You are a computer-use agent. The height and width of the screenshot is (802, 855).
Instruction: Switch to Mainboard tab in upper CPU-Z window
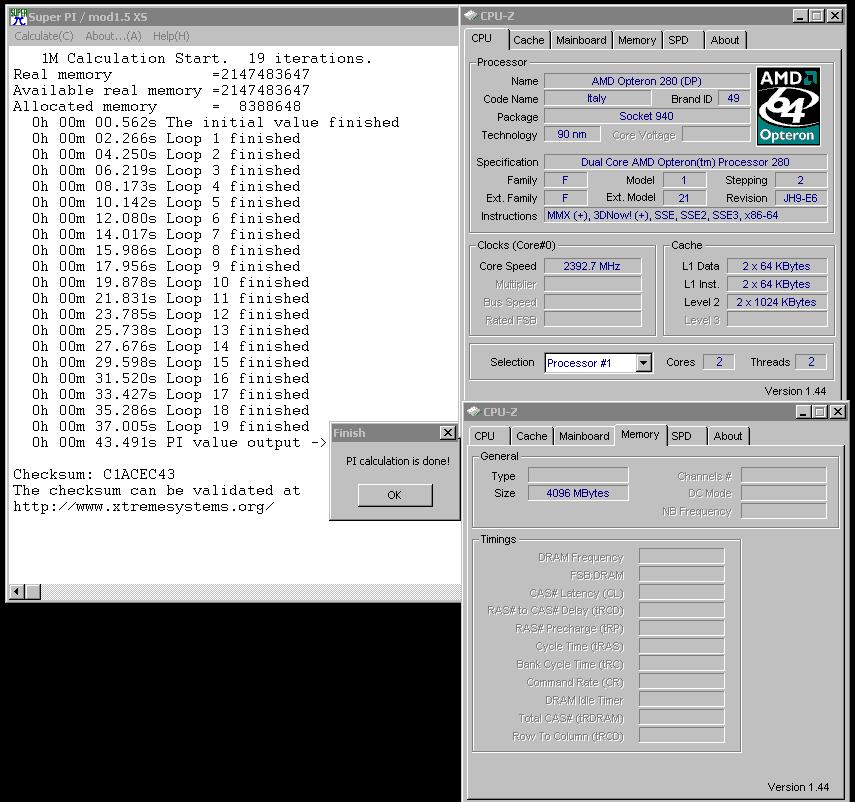point(581,40)
